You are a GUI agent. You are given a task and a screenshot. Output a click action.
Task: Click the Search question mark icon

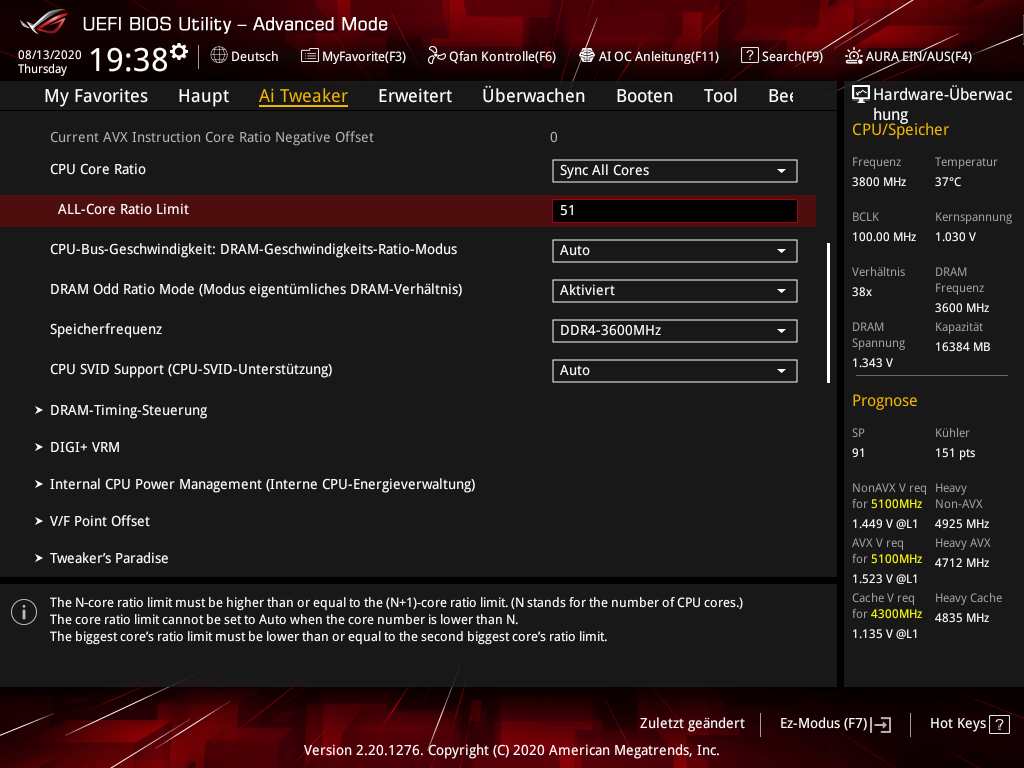[x=749, y=56]
